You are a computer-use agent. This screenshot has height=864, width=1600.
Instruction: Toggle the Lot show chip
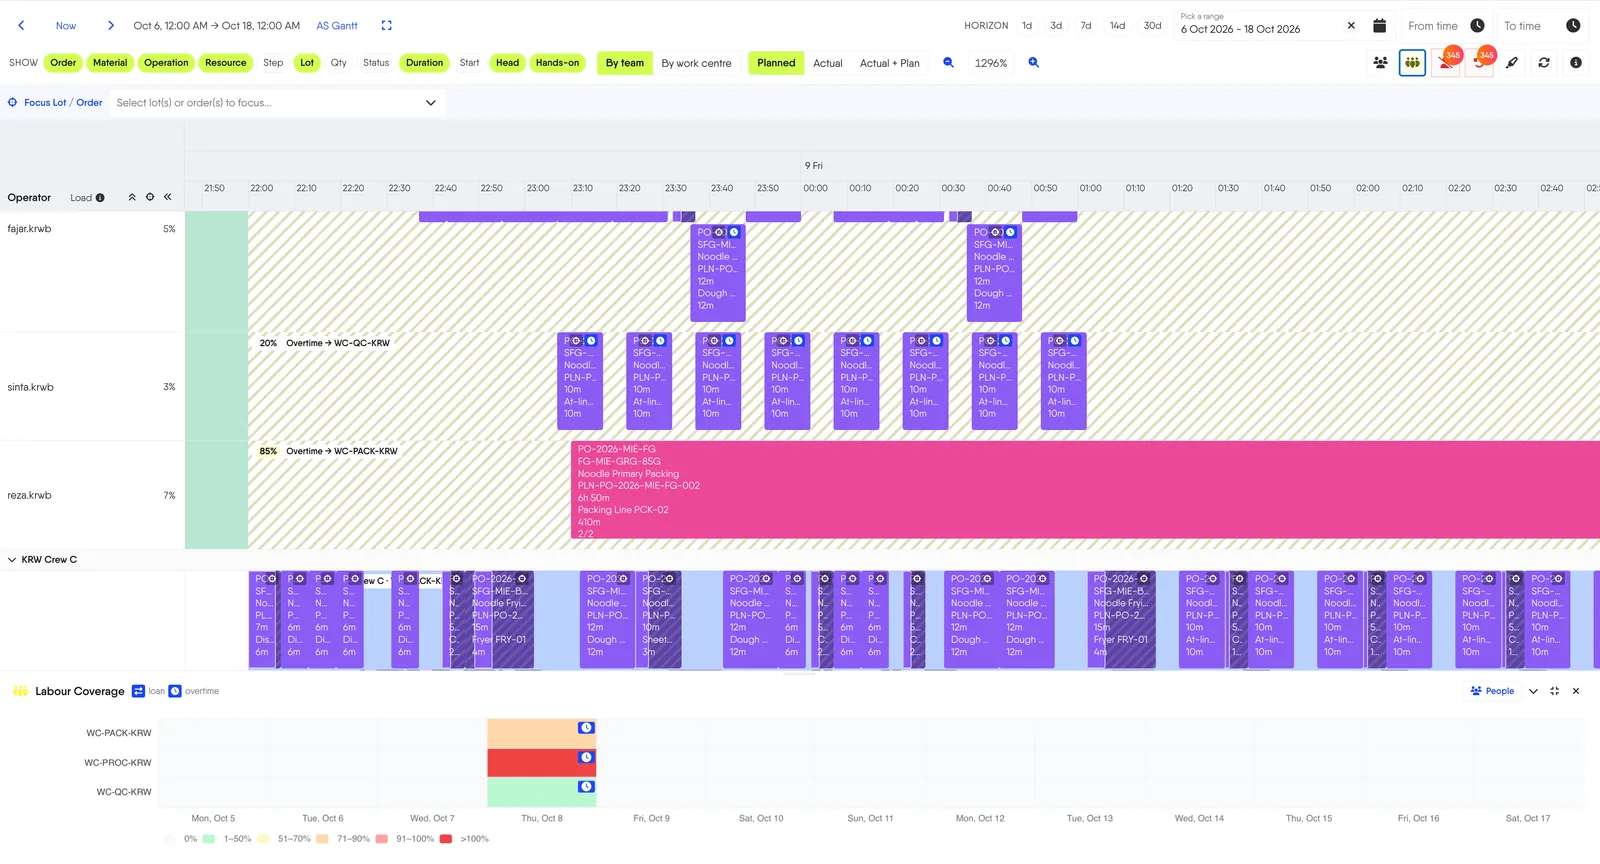tap(307, 63)
